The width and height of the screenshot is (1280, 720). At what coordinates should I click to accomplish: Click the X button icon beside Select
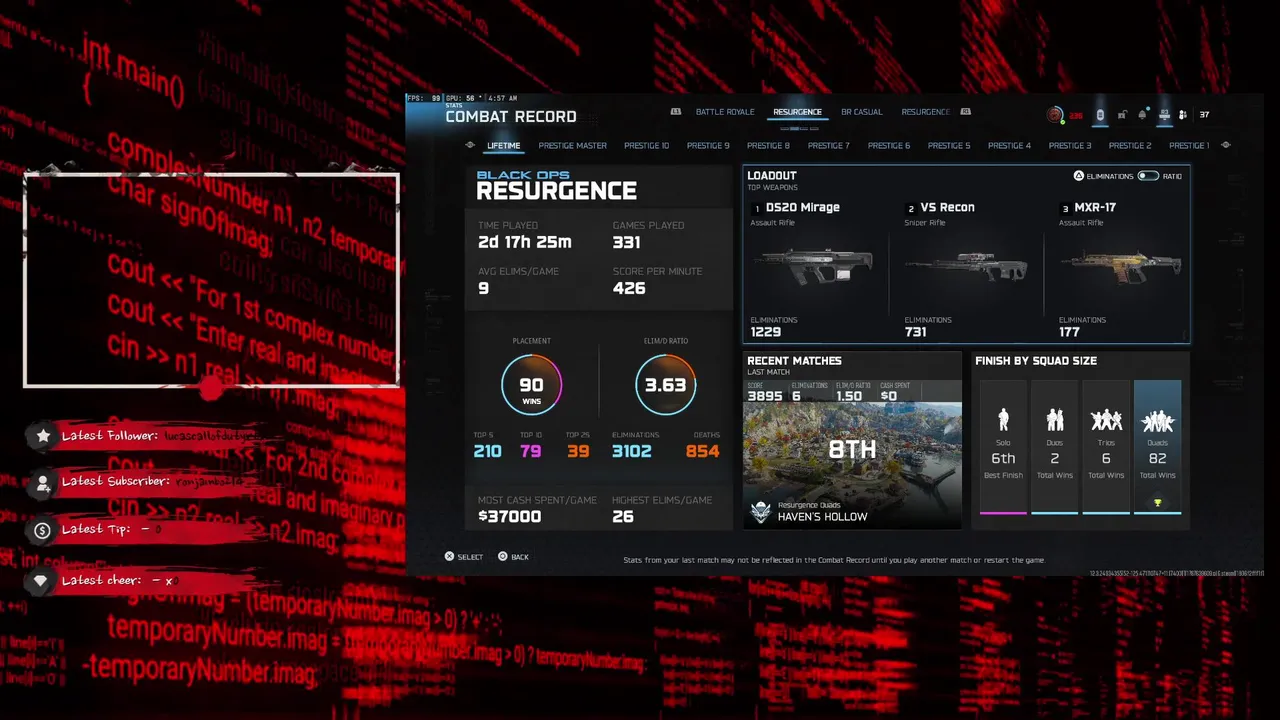[449, 556]
